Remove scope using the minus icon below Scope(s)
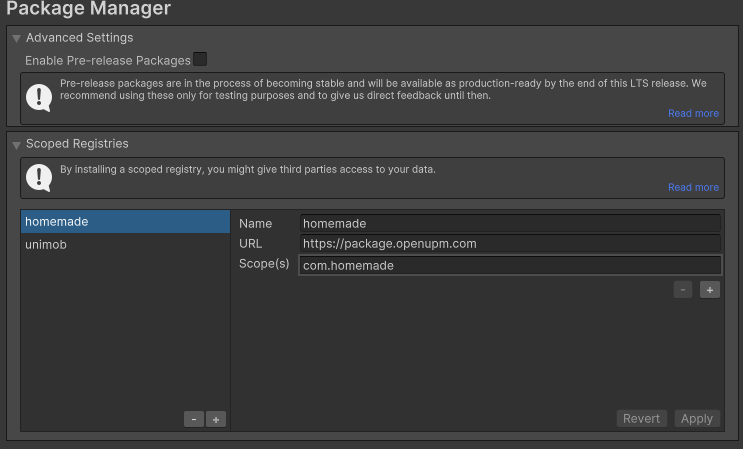The height and width of the screenshot is (449, 743). click(683, 290)
